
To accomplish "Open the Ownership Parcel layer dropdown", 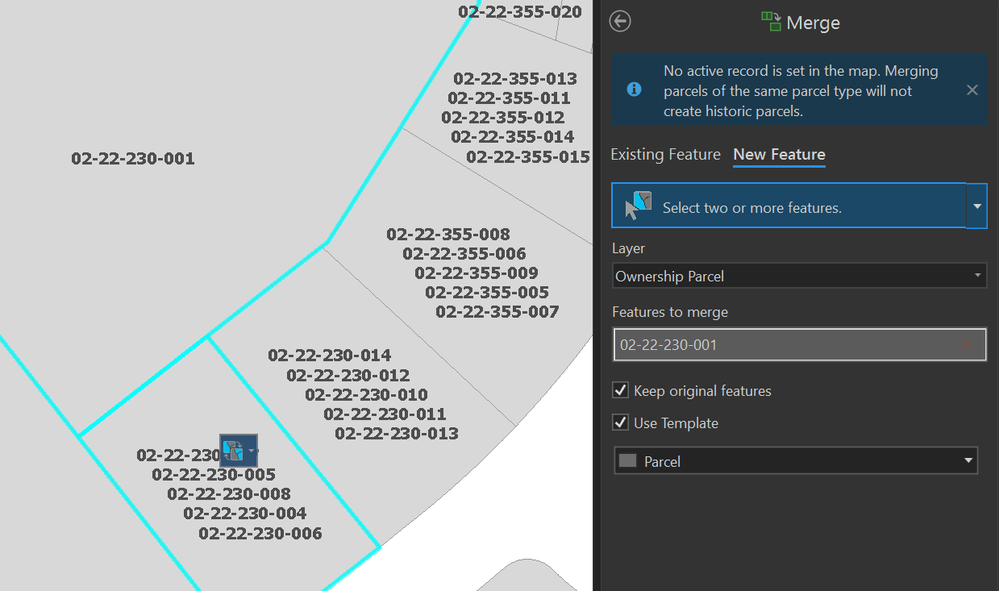I will point(799,276).
